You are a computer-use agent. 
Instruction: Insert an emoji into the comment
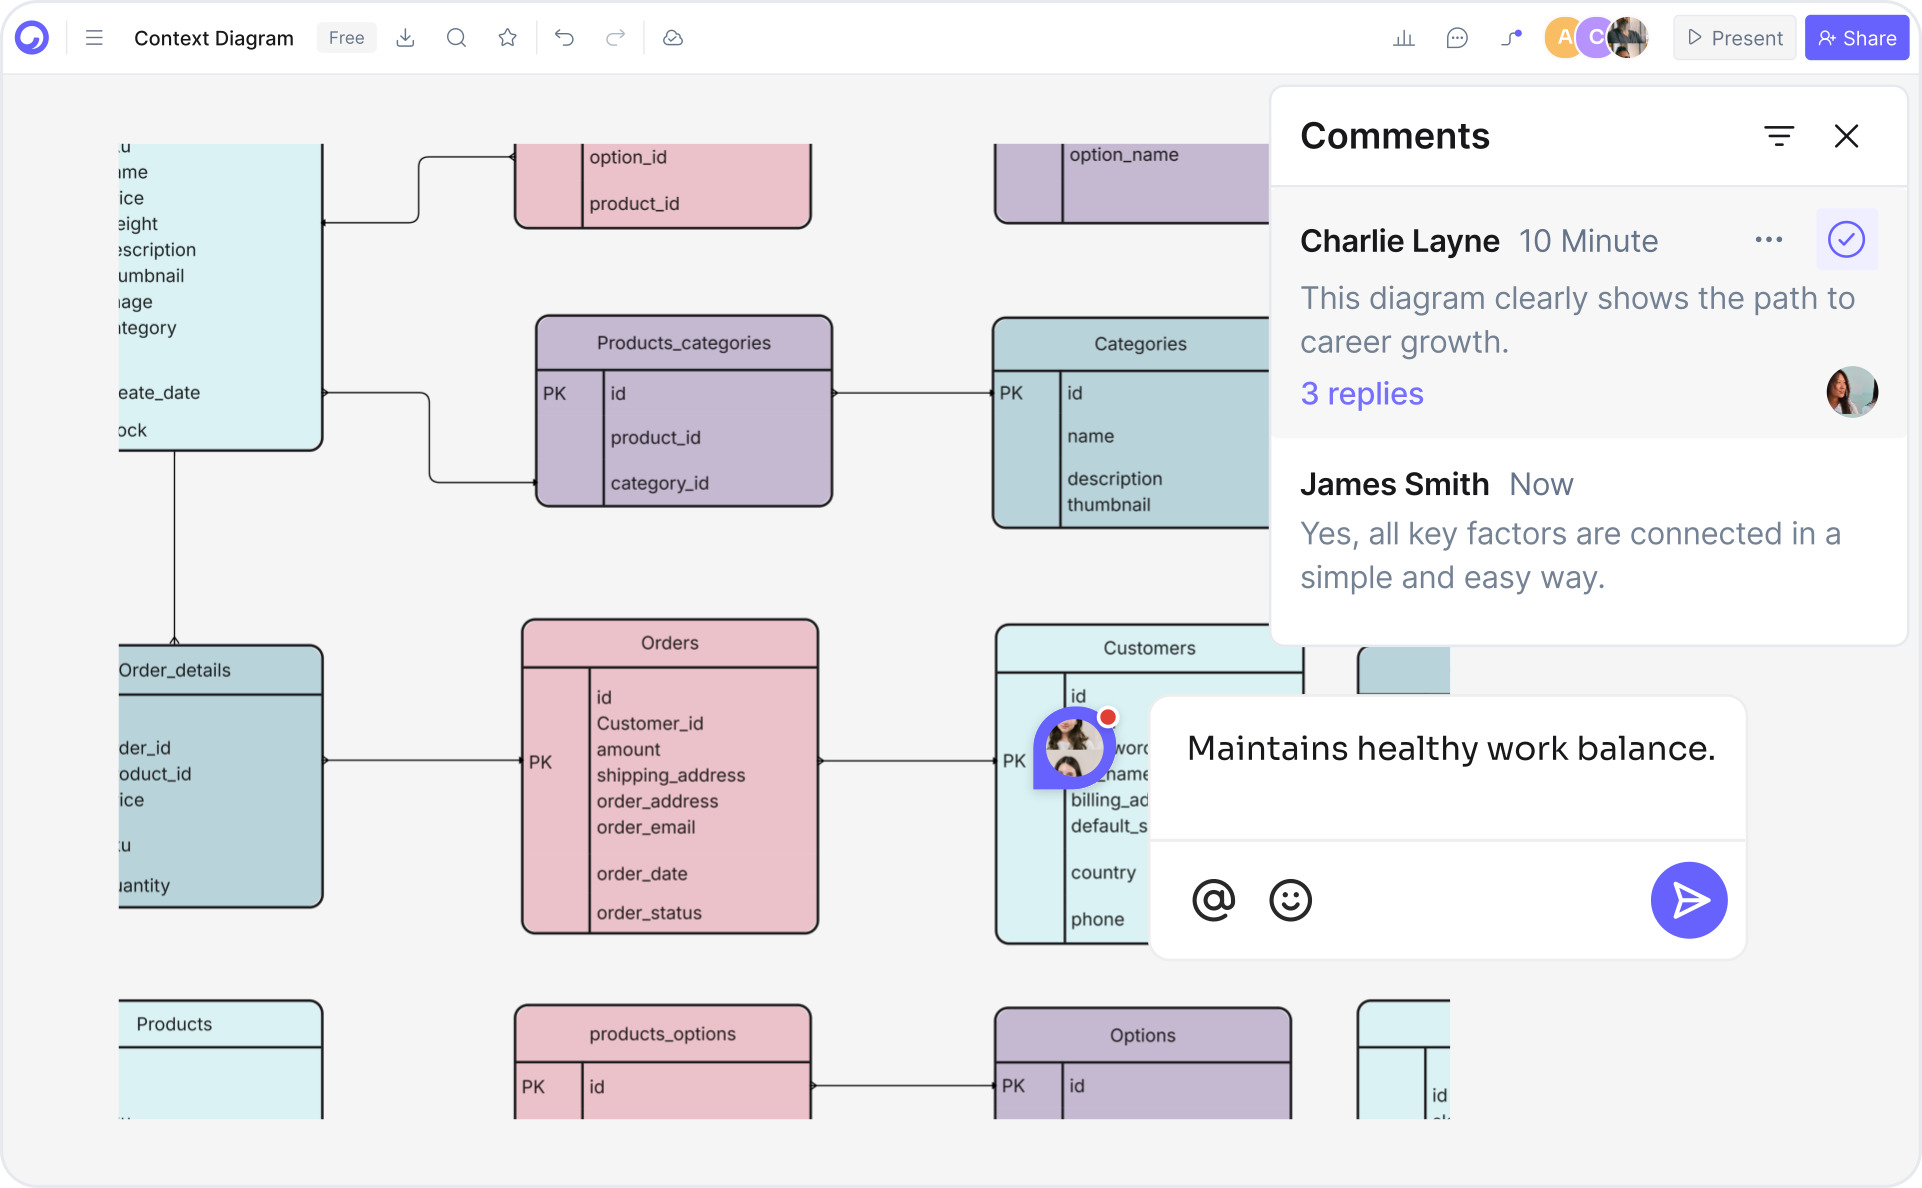tap(1290, 900)
